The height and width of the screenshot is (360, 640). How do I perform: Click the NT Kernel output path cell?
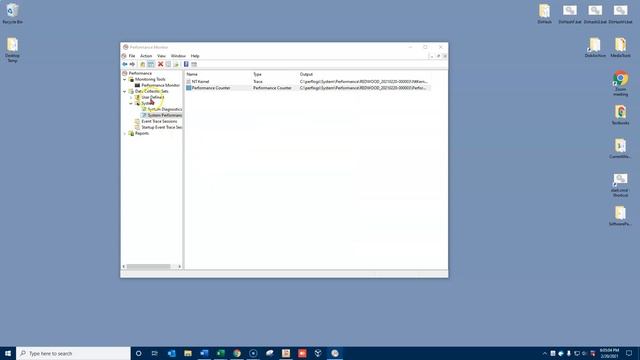point(364,82)
